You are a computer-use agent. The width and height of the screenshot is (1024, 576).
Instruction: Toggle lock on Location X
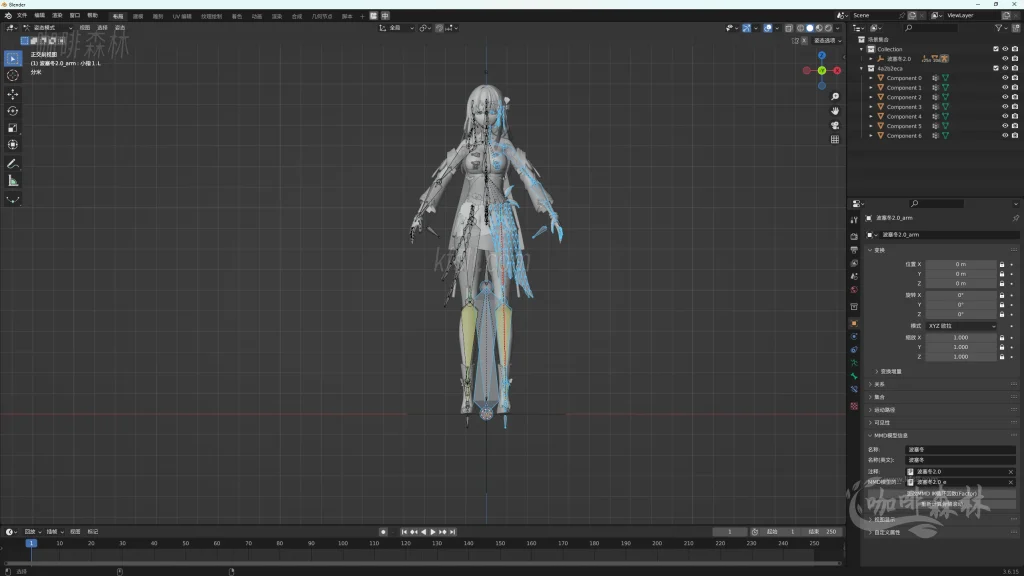[1002, 264]
